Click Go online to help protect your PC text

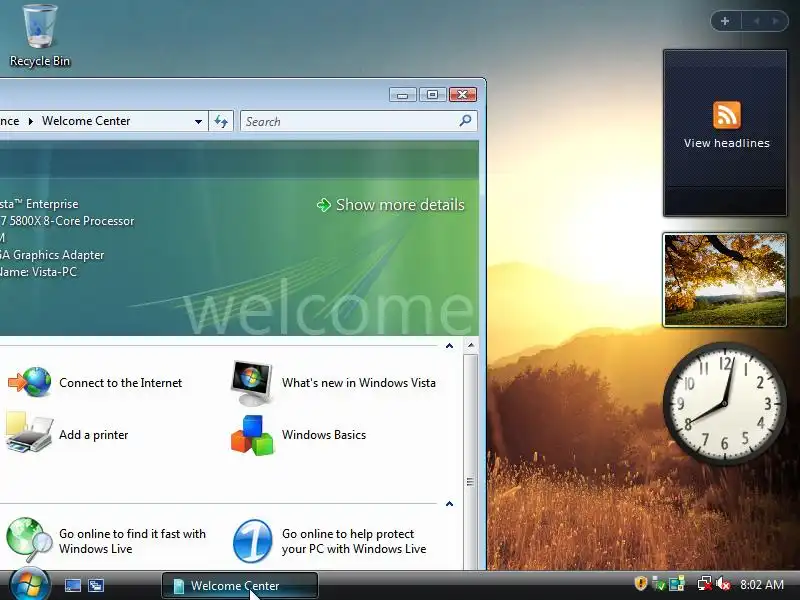click(x=354, y=541)
